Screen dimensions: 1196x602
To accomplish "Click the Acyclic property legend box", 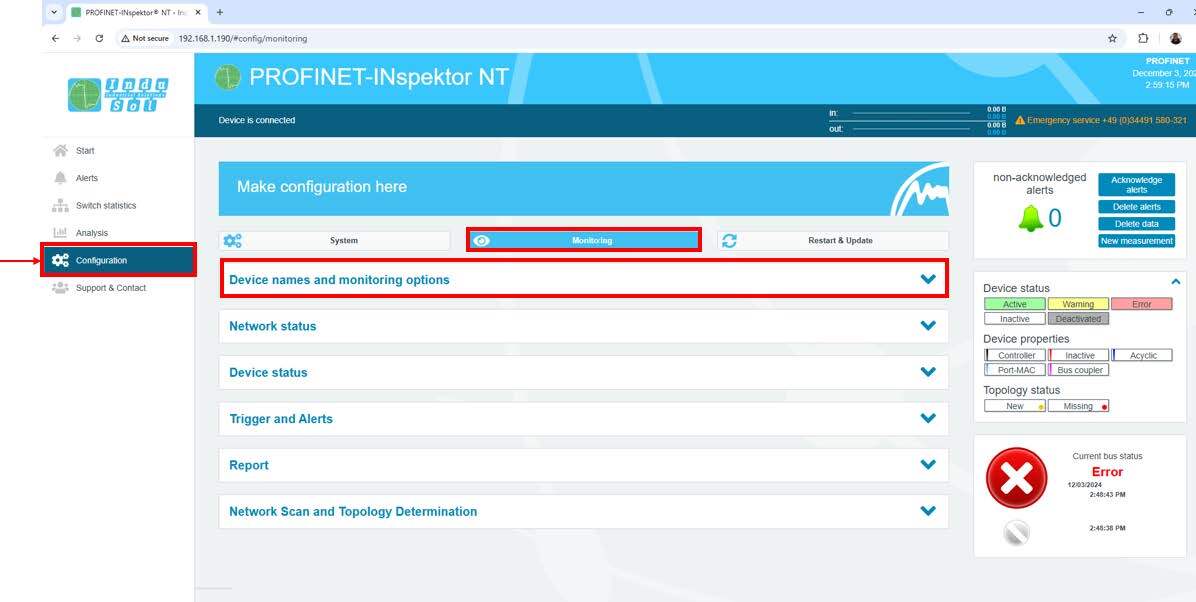I will click(1142, 356).
